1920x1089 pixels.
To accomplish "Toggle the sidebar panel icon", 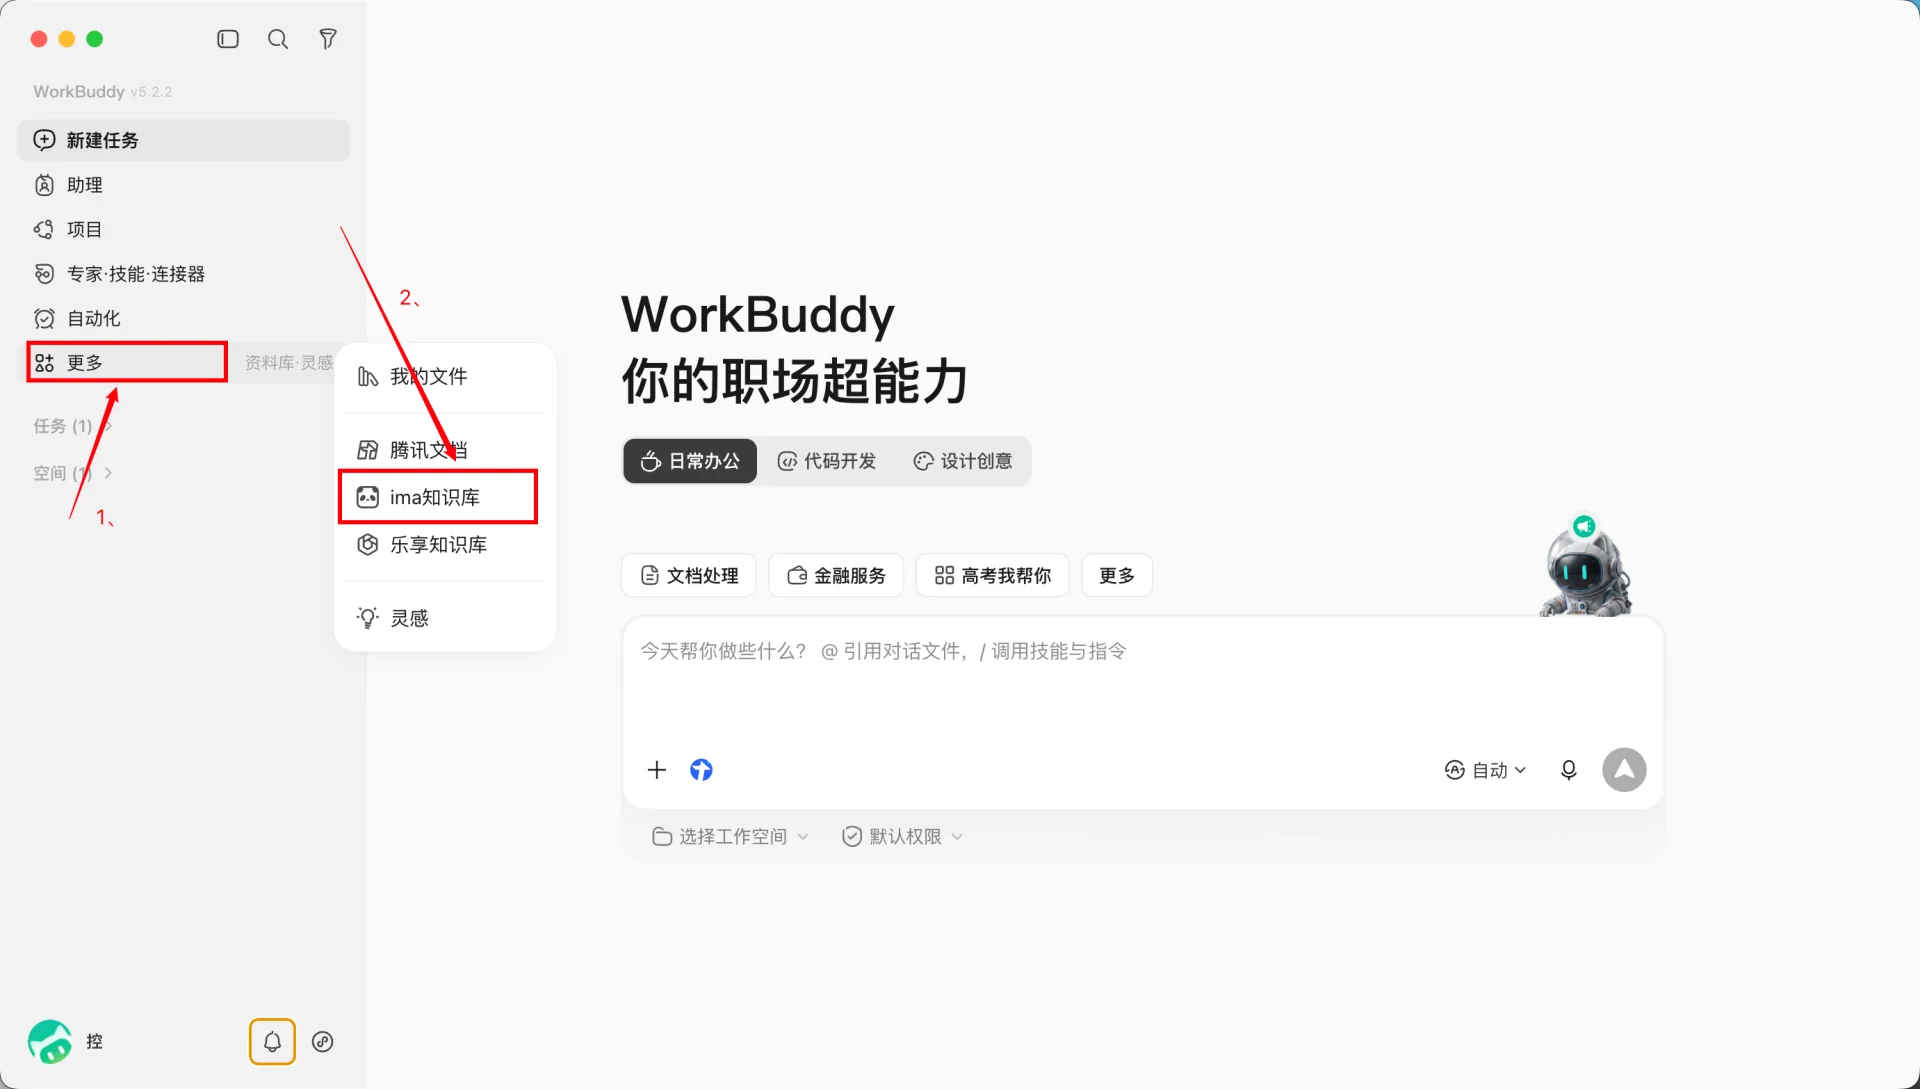I will coord(228,39).
